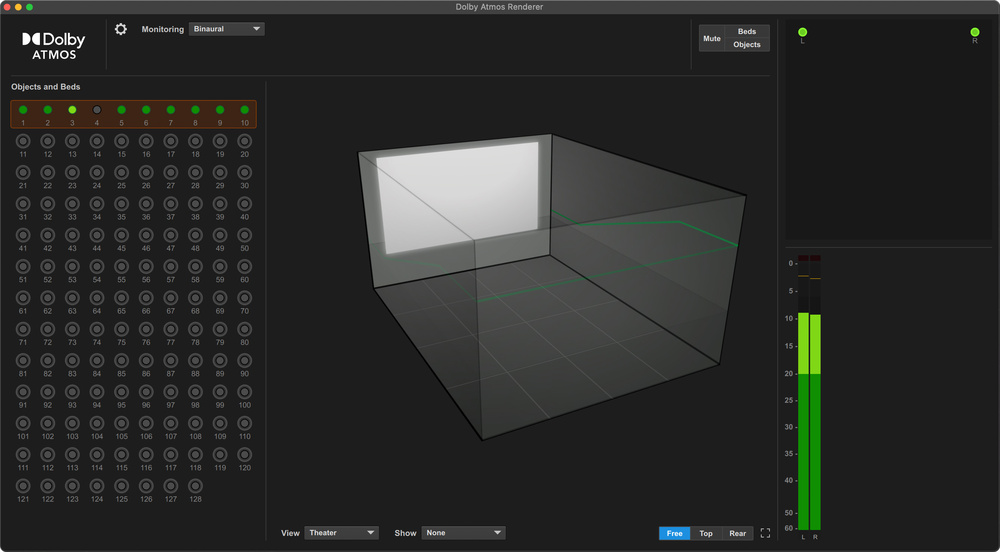Switch to the Rear view
This screenshot has width=1000, height=552.
(737, 533)
